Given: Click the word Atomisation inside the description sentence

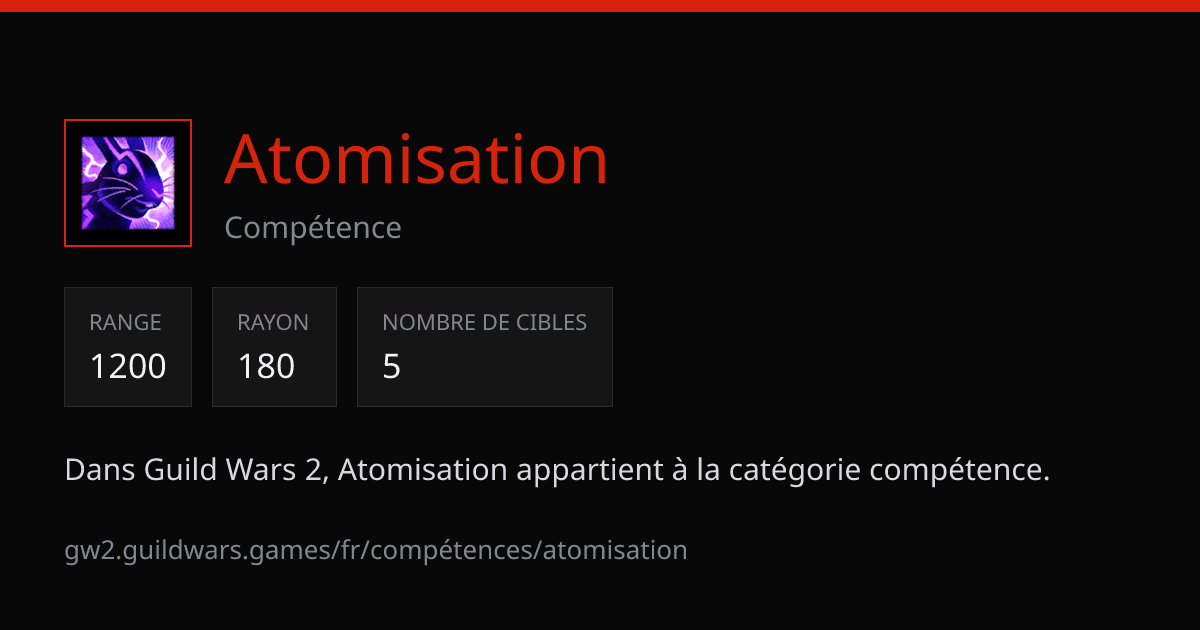Looking at the screenshot, I should pyautogui.click(x=424, y=469).
